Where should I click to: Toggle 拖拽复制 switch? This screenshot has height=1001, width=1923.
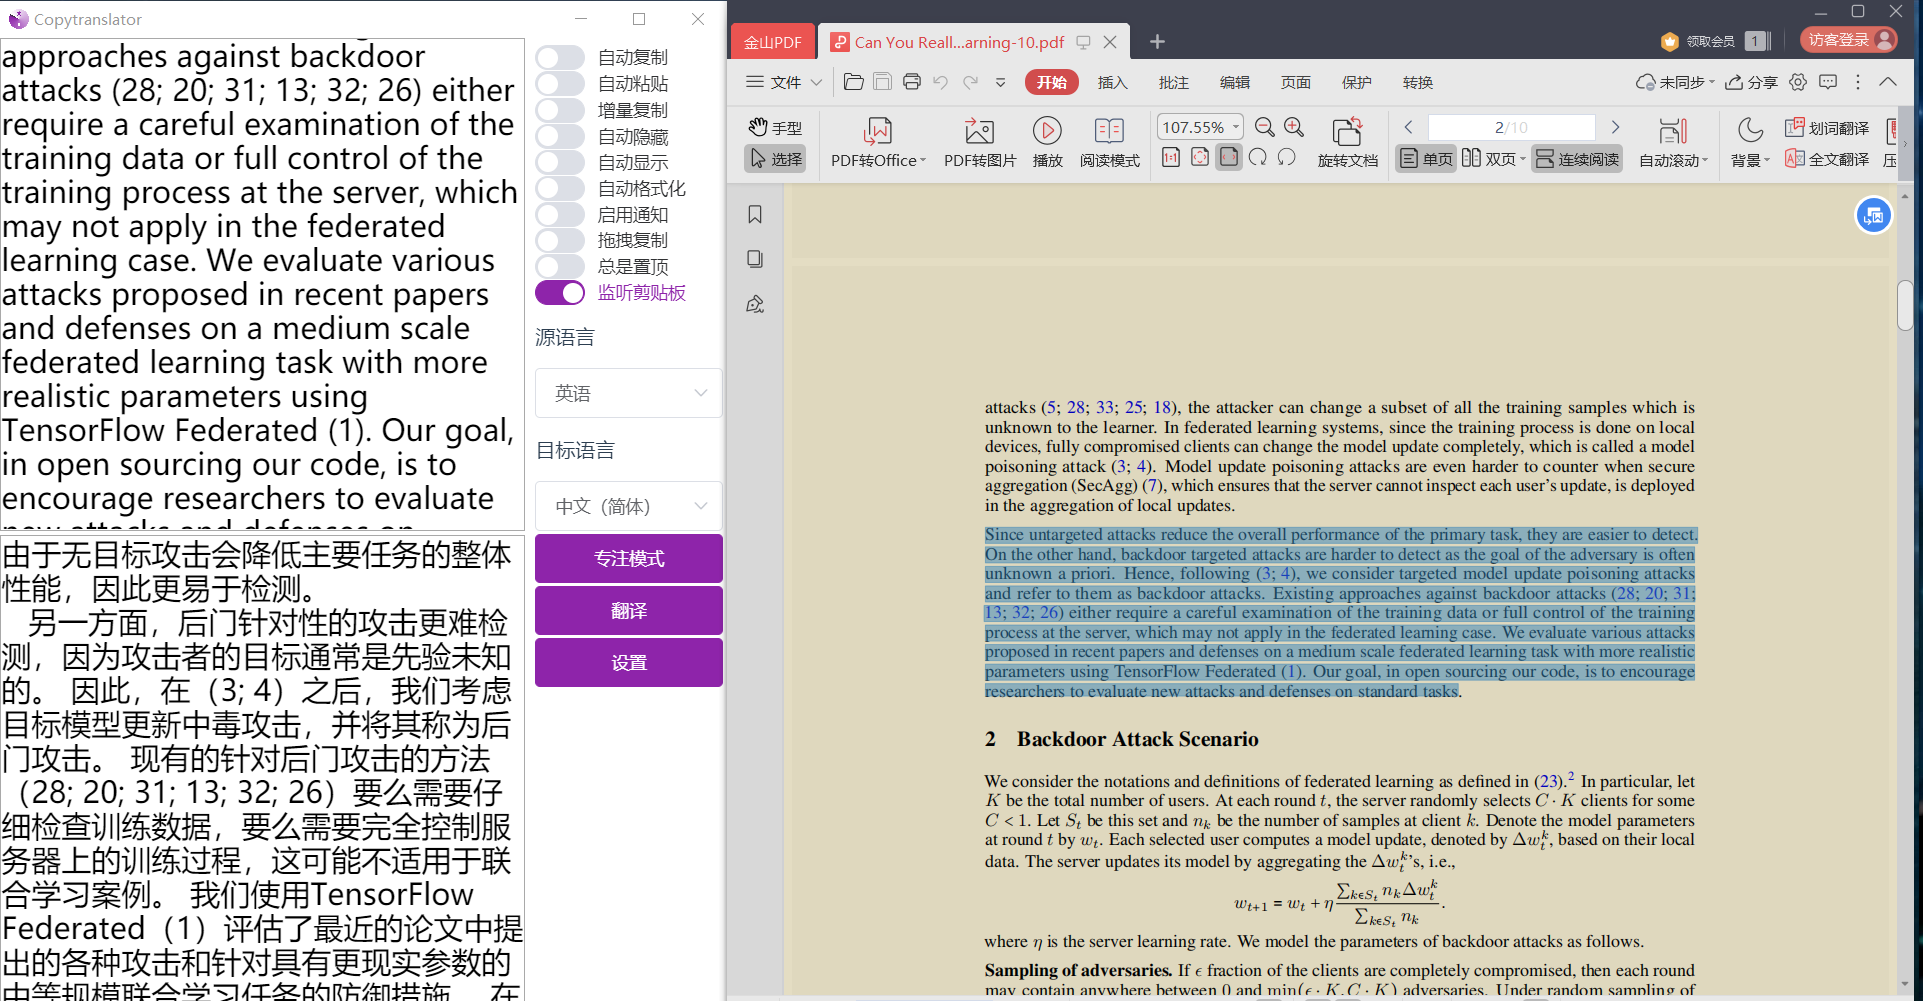(x=560, y=240)
